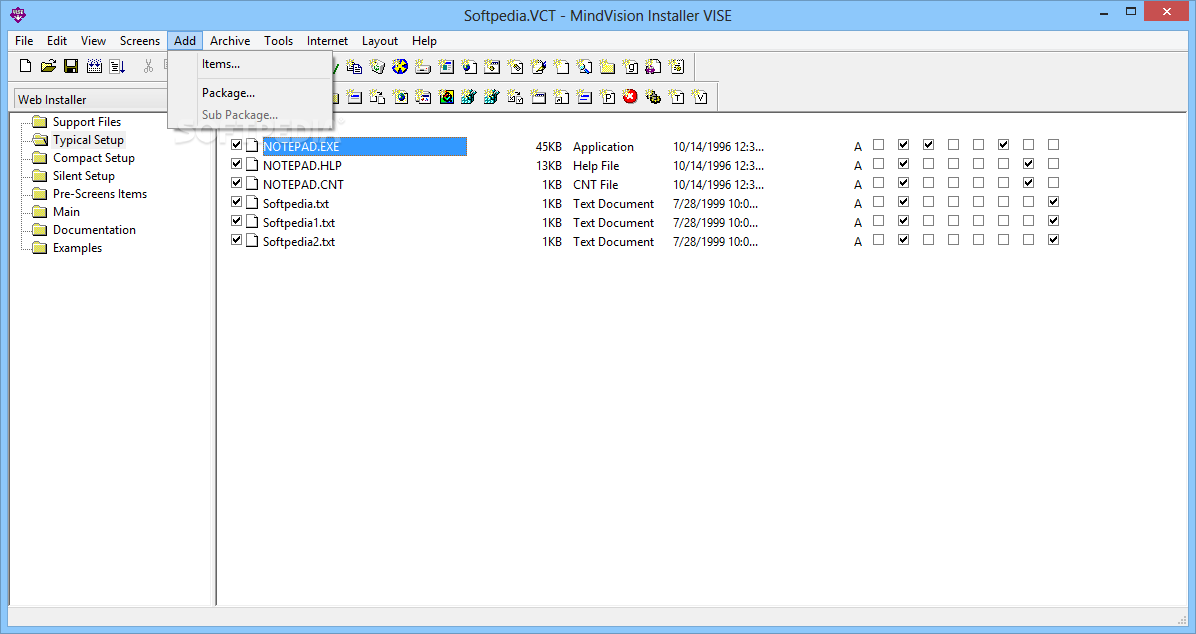Image resolution: width=1196 pixels, height=634 pixels.
Task: Click the Build installer toolbar icon
Action: tap(94, 66)
